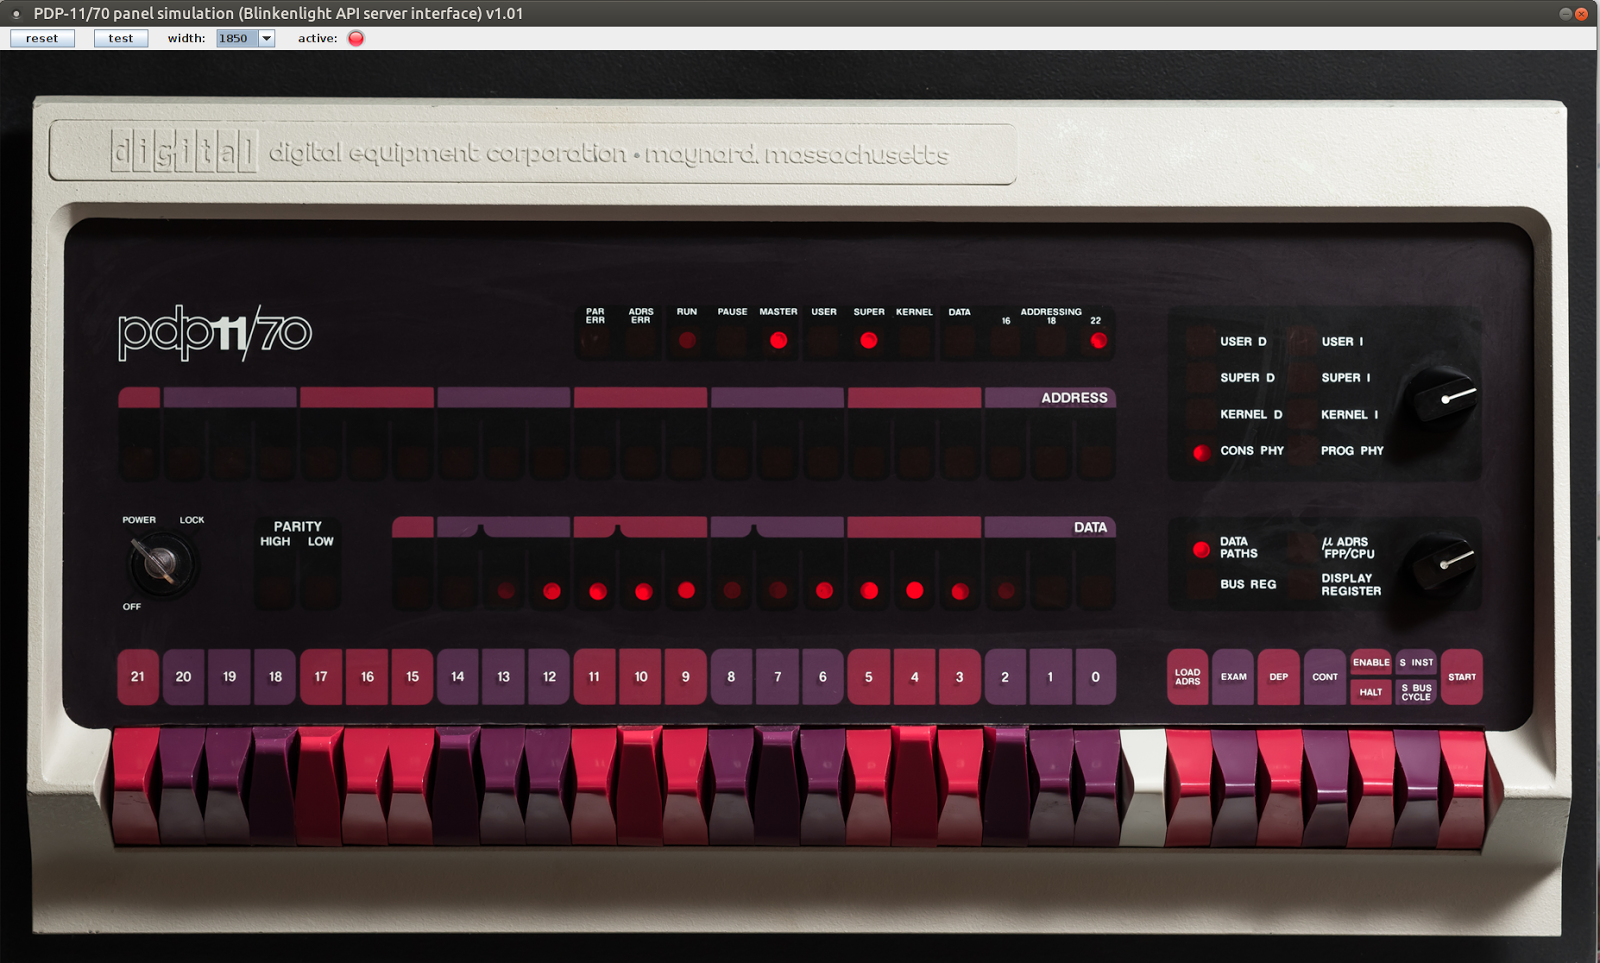Flip the START switch

(x=1463, y=677)
